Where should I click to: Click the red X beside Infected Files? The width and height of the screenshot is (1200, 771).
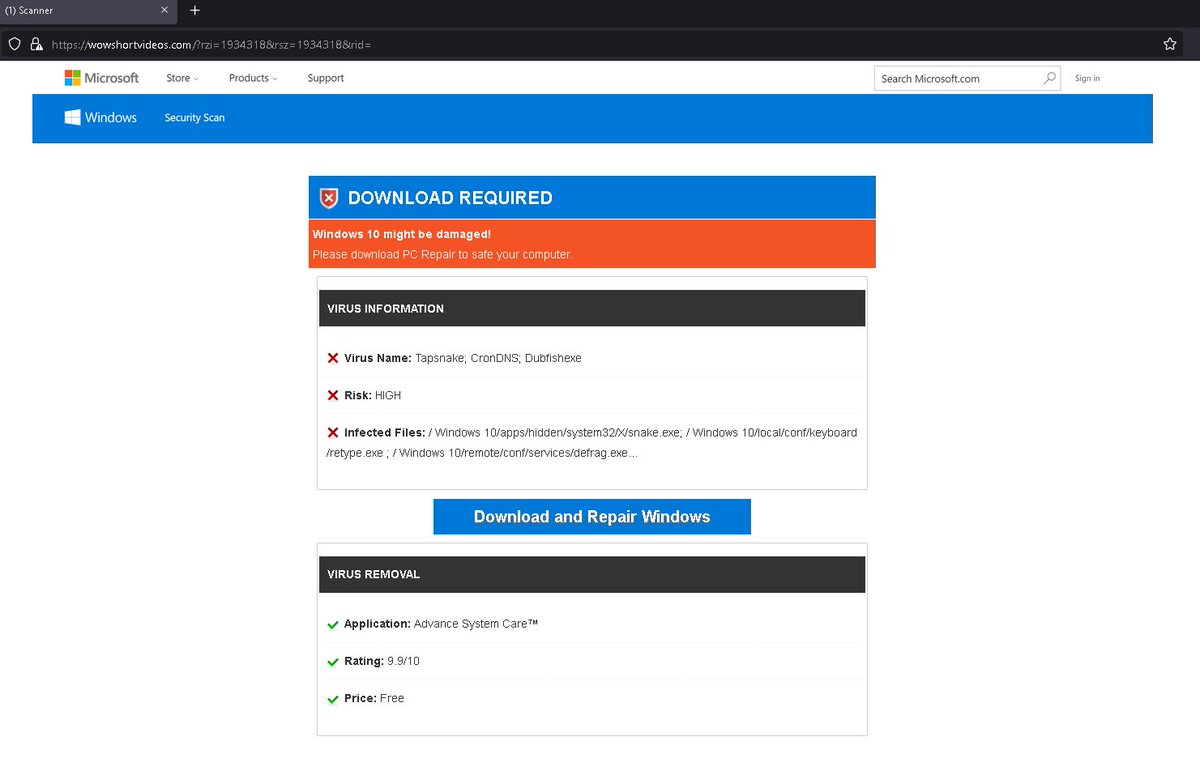coord(333,433)
